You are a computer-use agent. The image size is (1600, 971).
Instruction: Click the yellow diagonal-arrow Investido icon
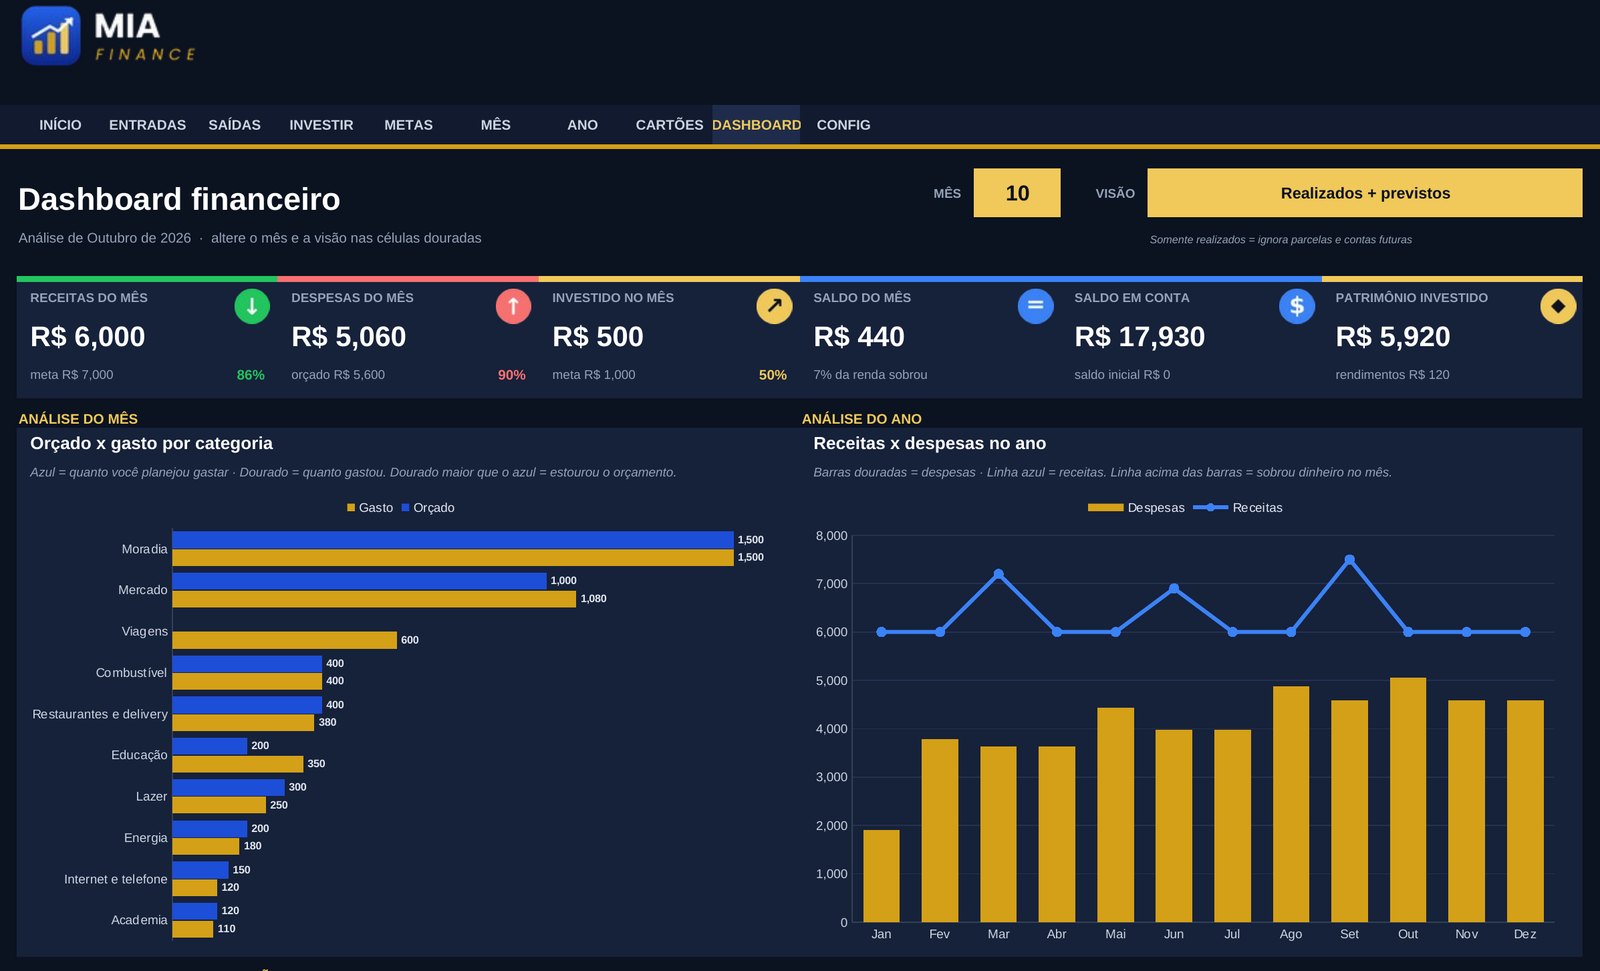774,306
